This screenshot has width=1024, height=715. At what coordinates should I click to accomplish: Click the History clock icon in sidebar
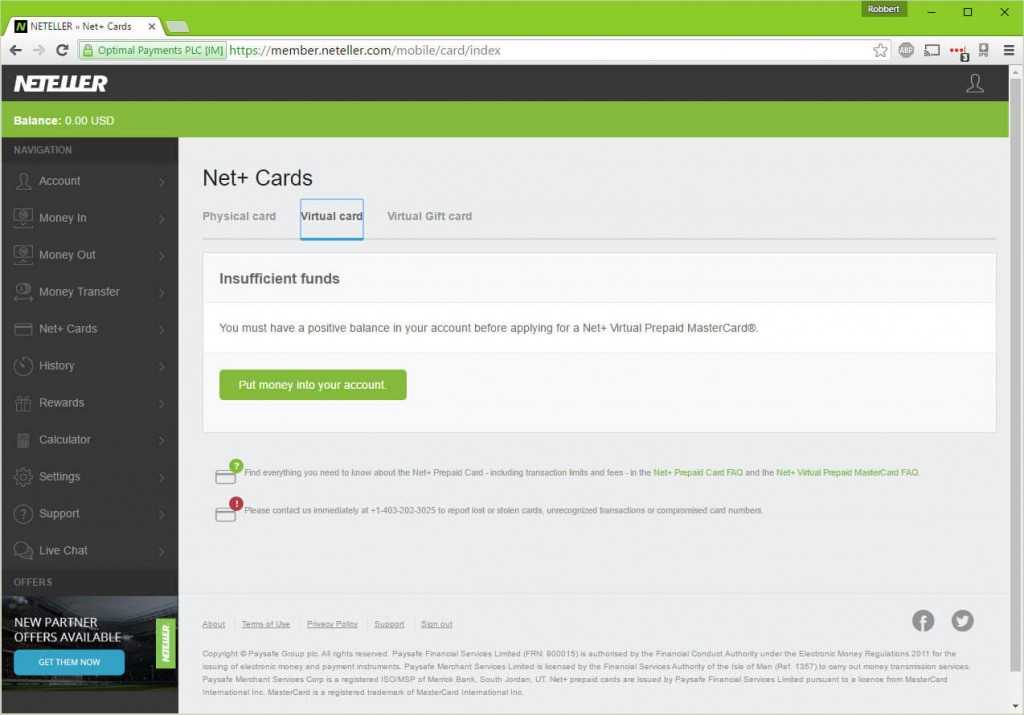(22, 366)
